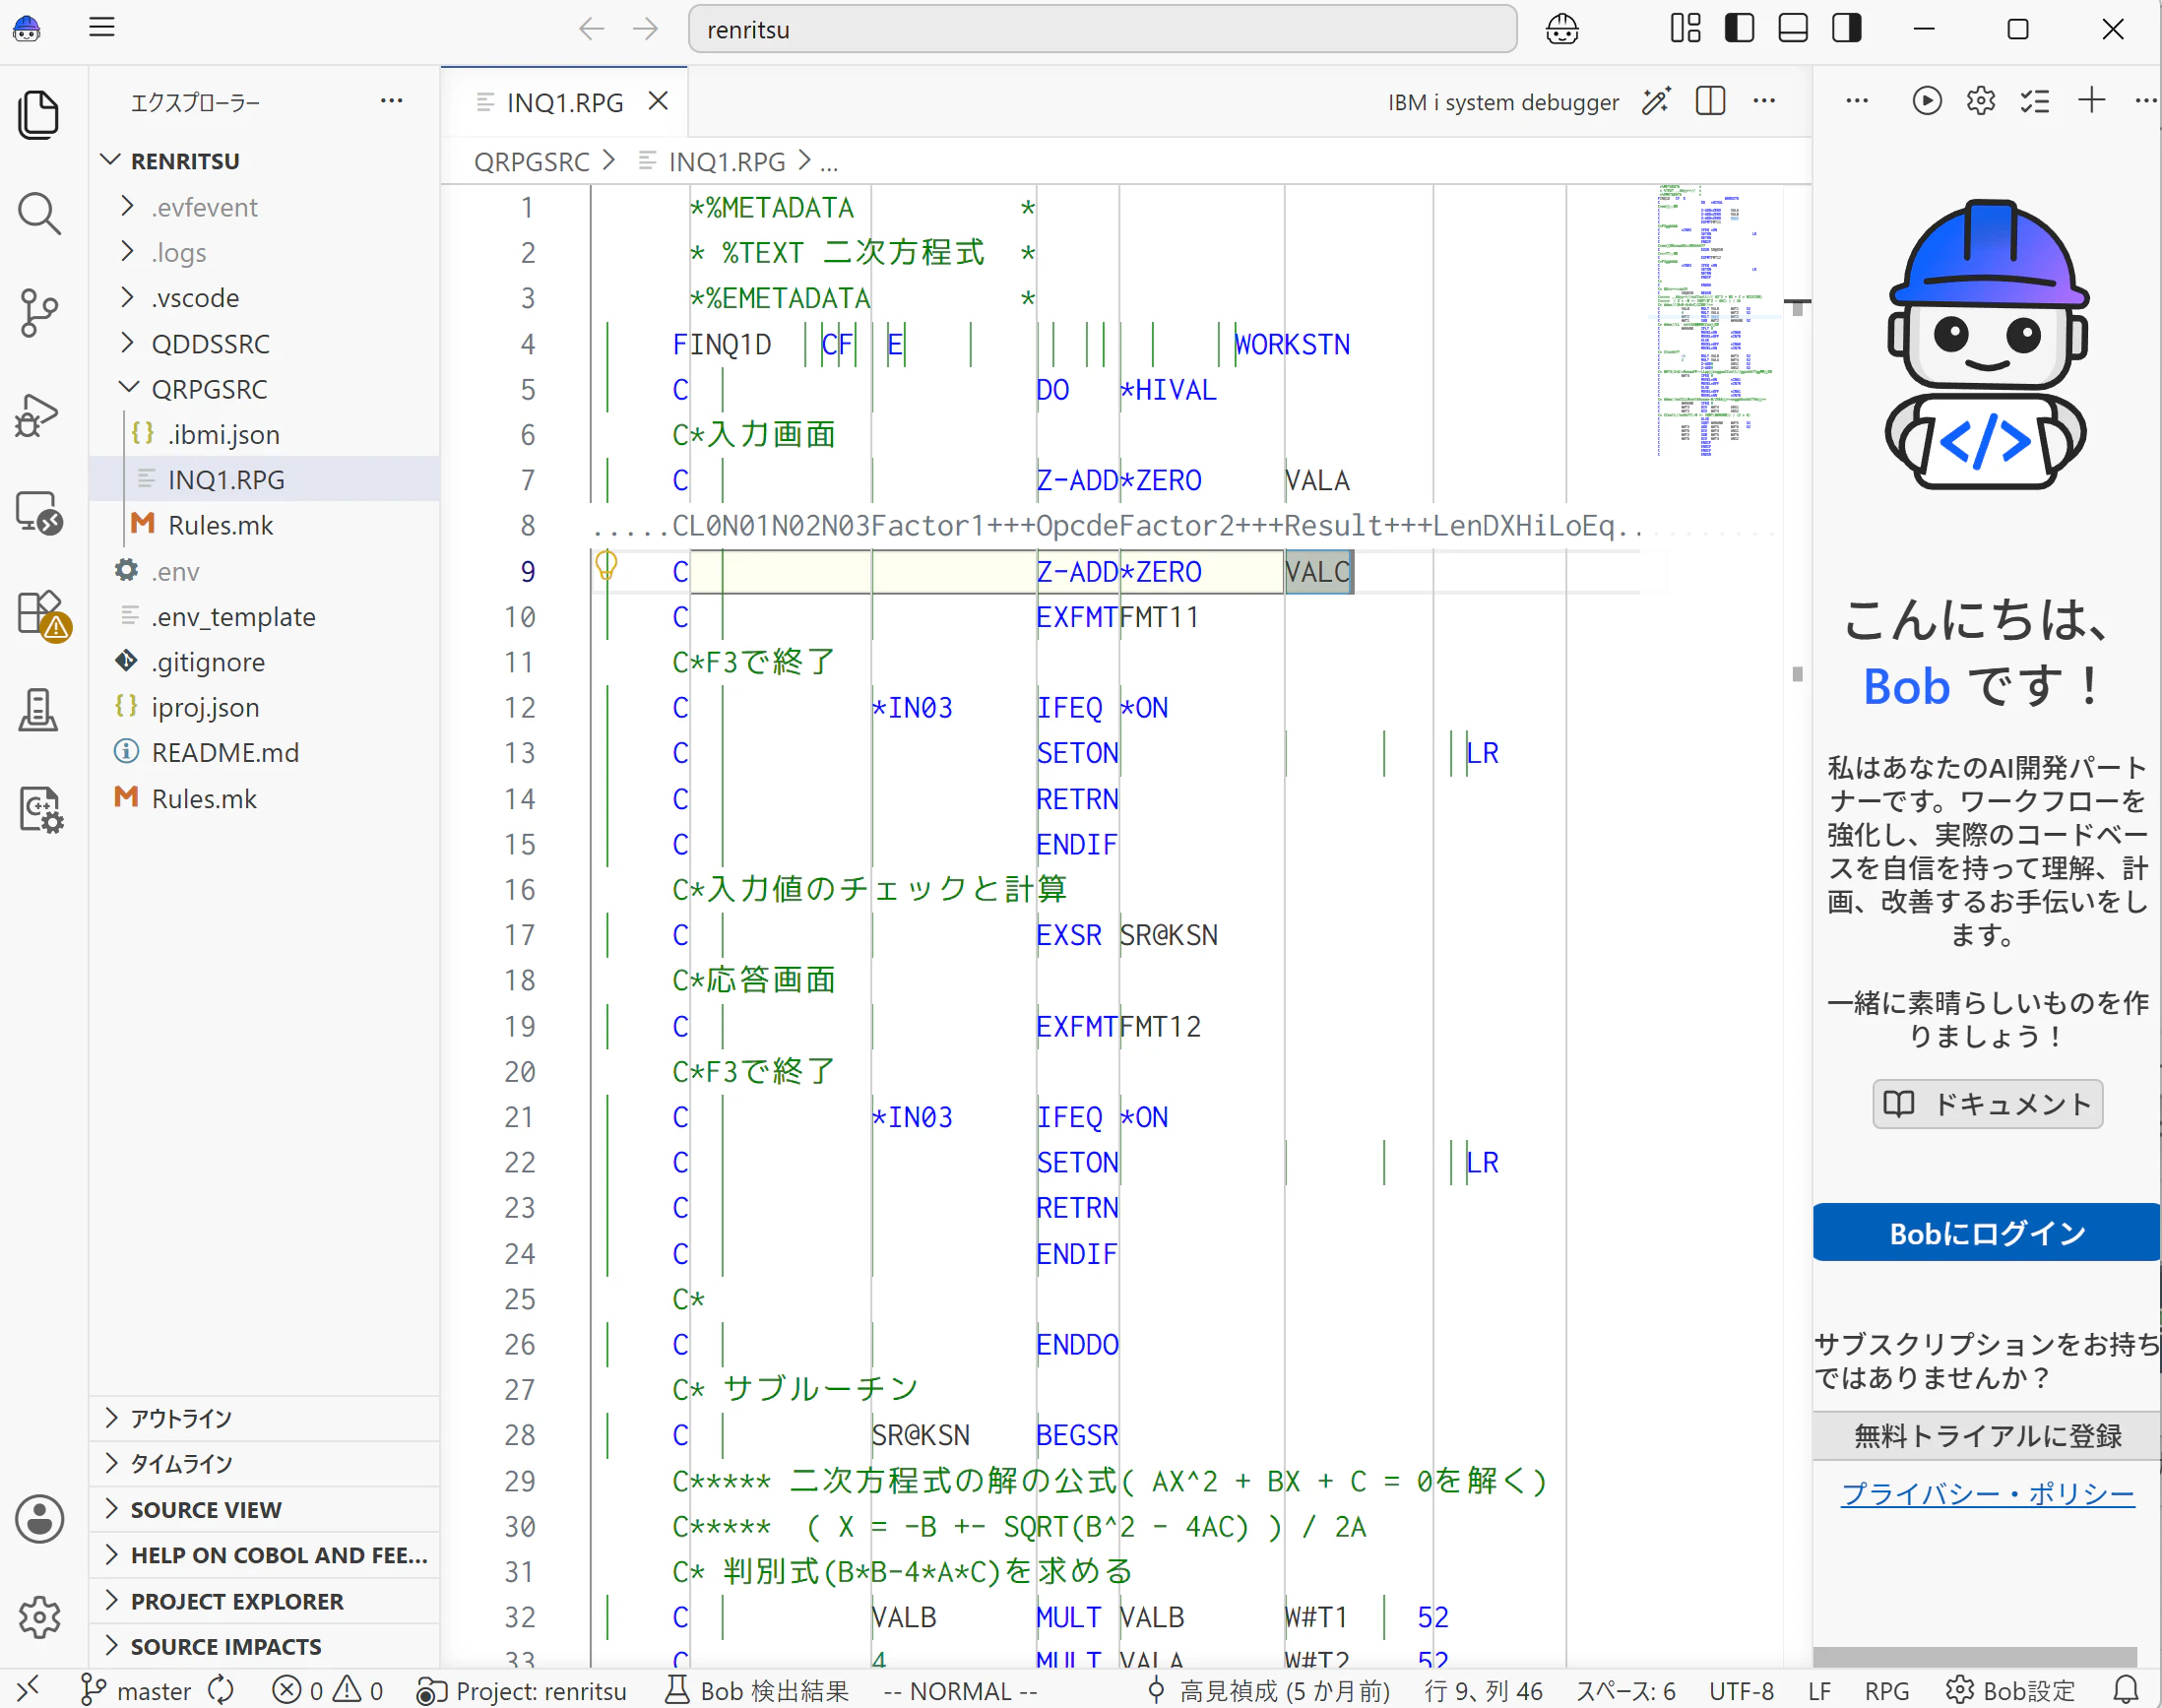Viewport: 2162px width, 1708px height.
Task: Open Run and Debug view icon
Action: (39, 415)
